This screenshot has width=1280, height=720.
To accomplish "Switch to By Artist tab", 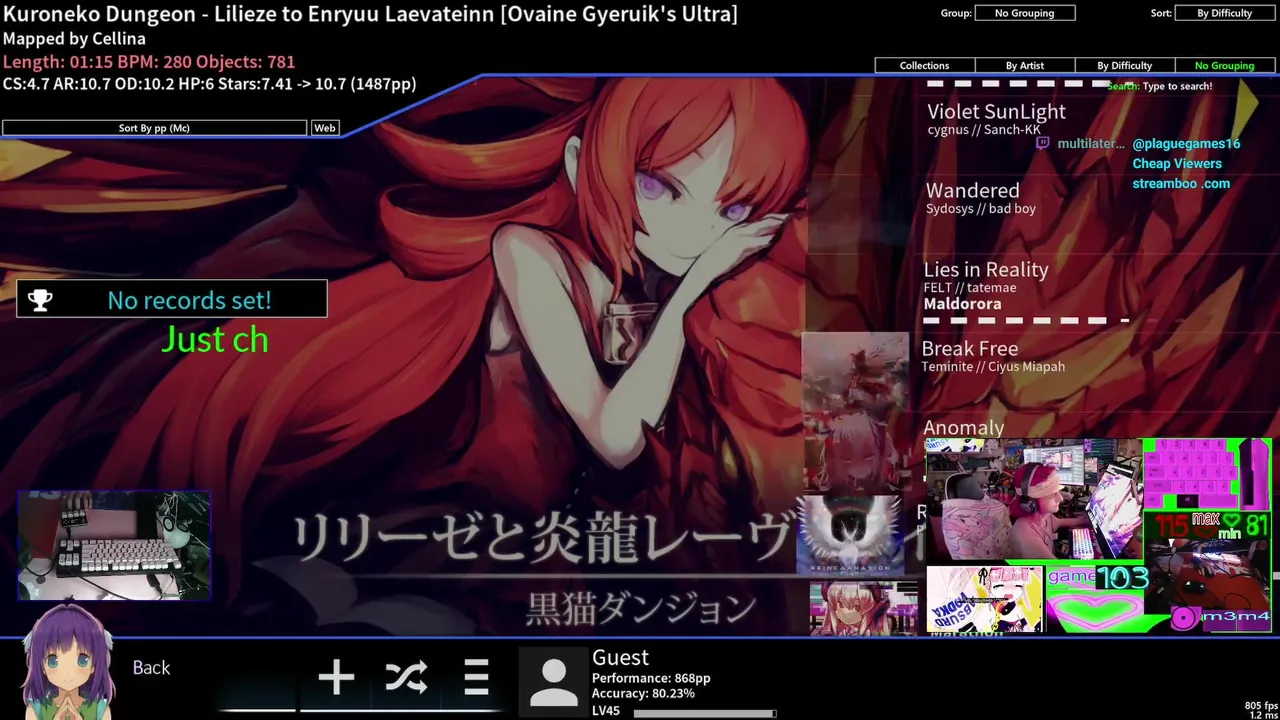I will (1024, 65).
